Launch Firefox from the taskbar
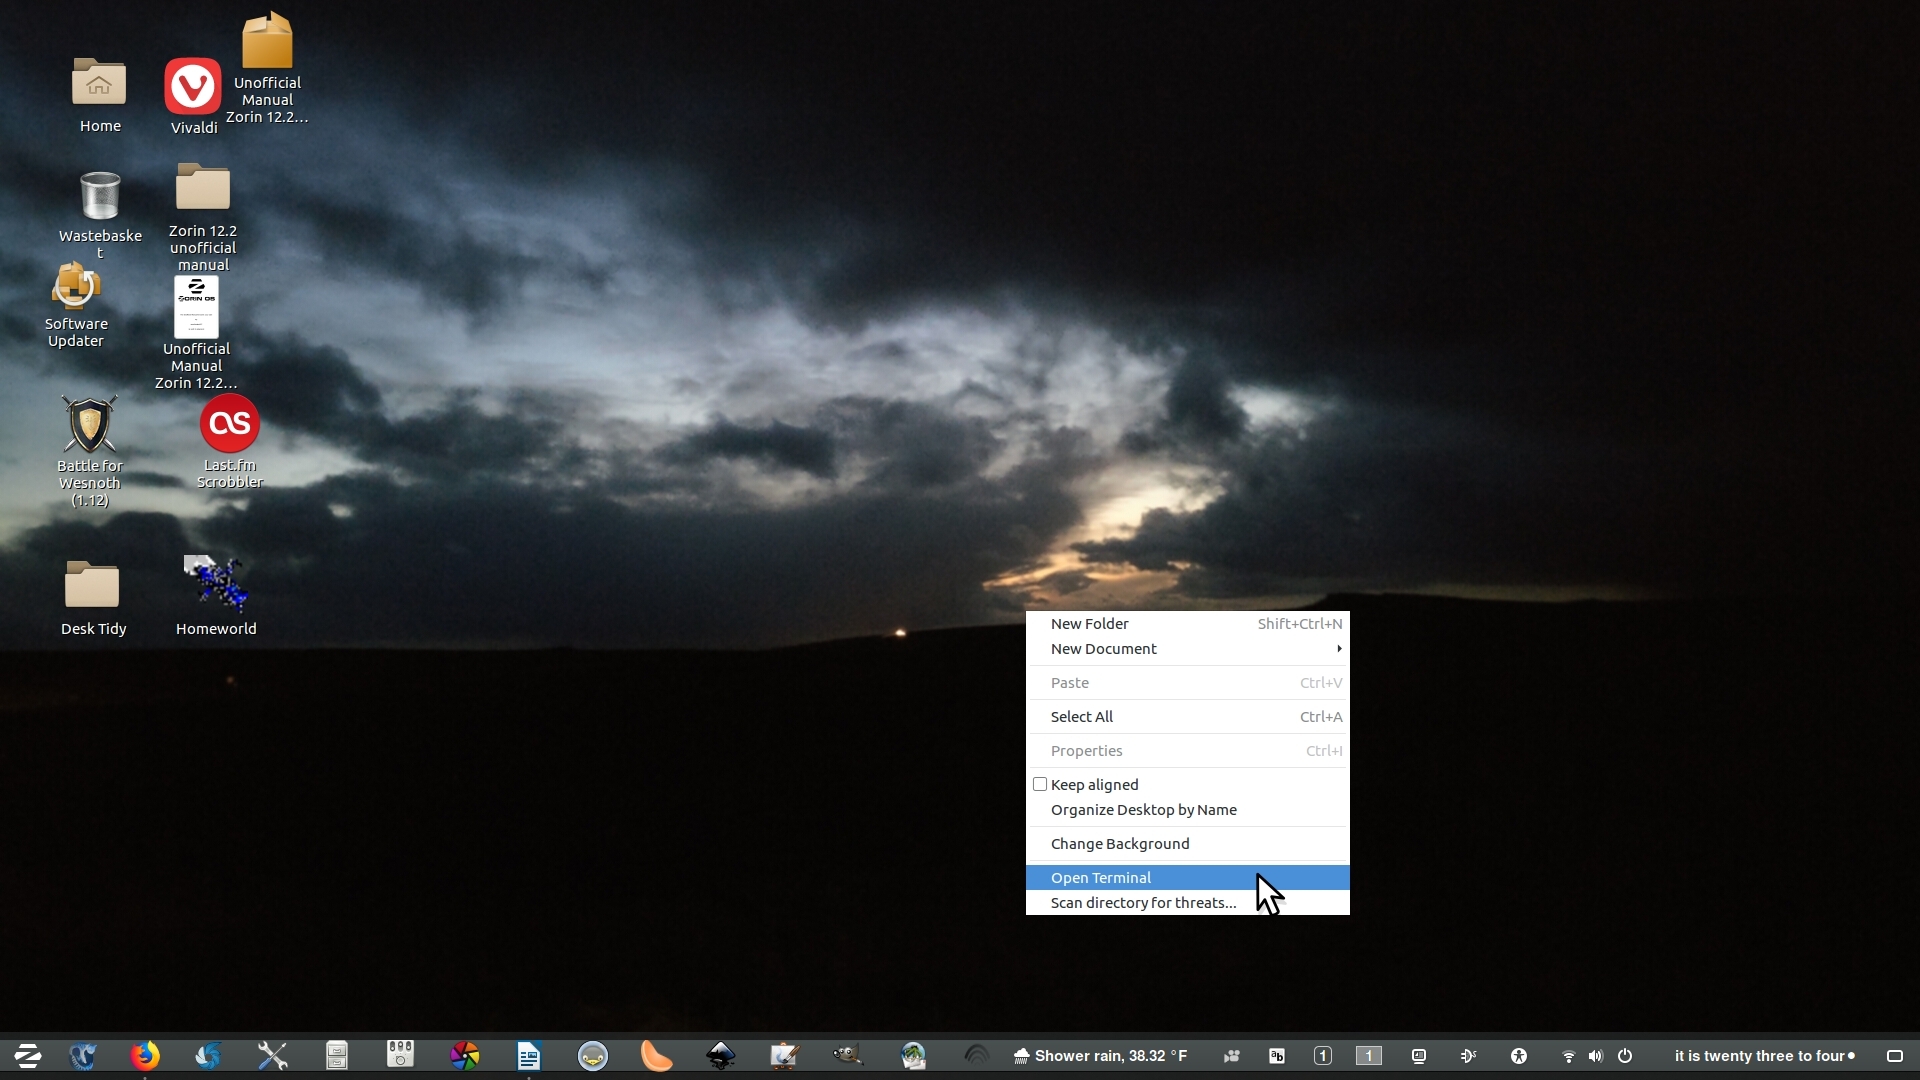Image resolution: width=1920 pixels, height=1080 pixels. point(145,1056)
